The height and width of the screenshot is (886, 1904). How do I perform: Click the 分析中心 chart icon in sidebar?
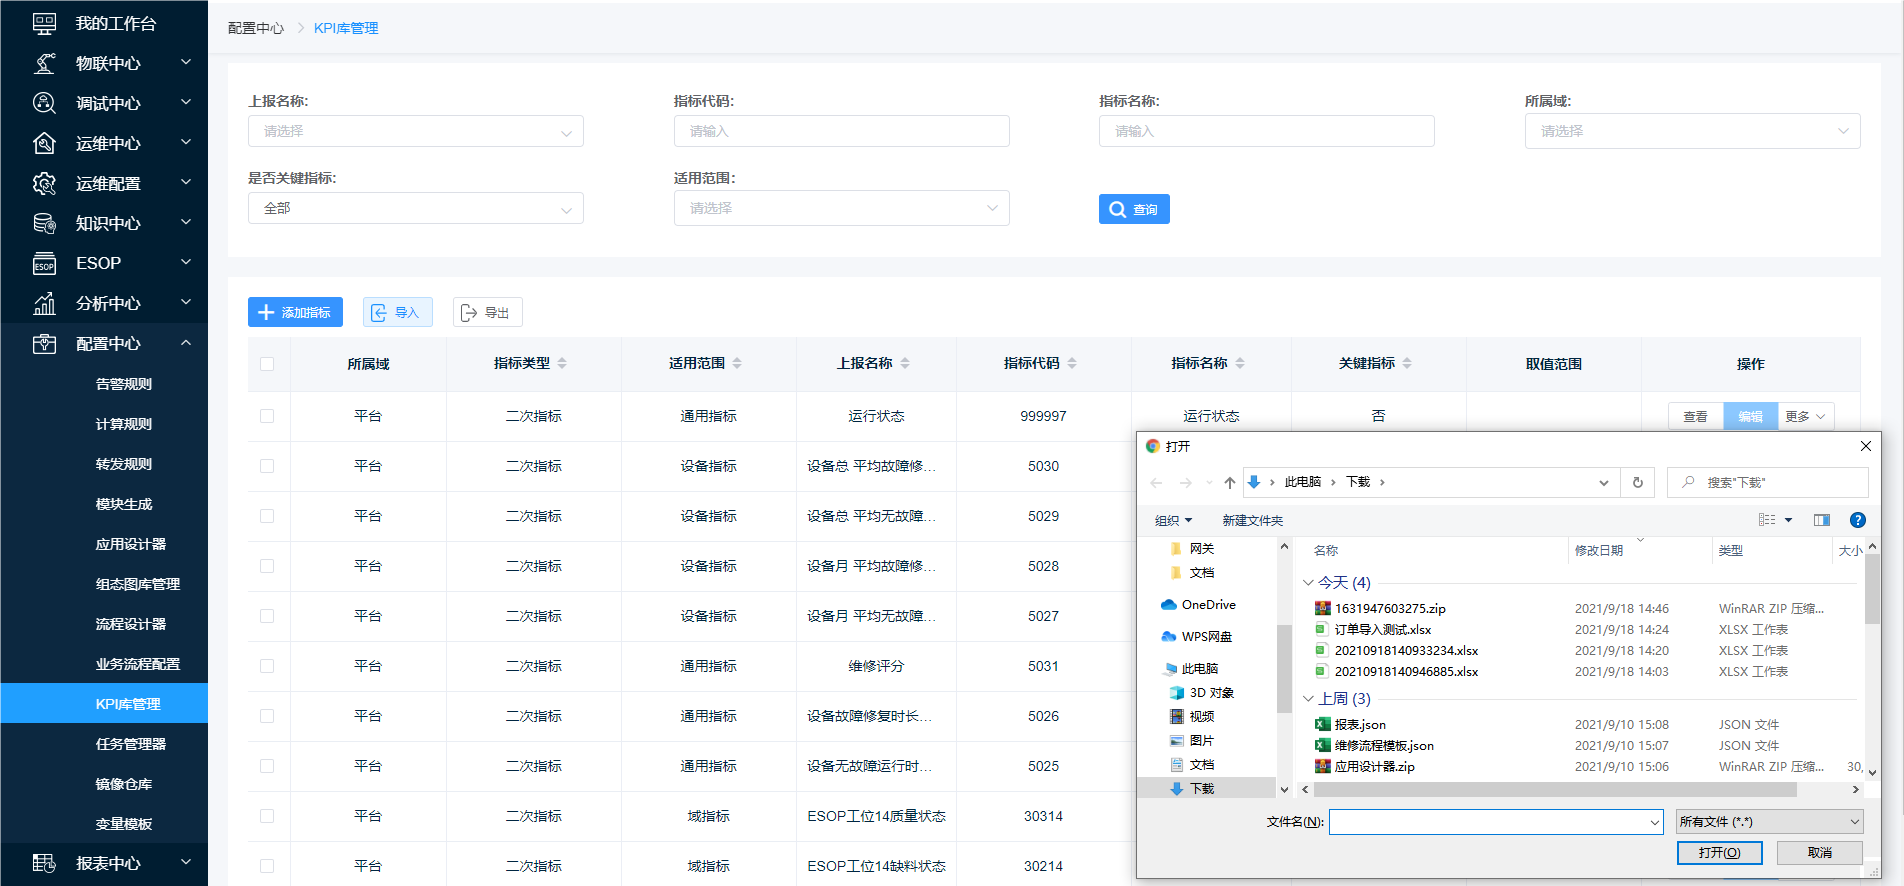pos(44,303)
